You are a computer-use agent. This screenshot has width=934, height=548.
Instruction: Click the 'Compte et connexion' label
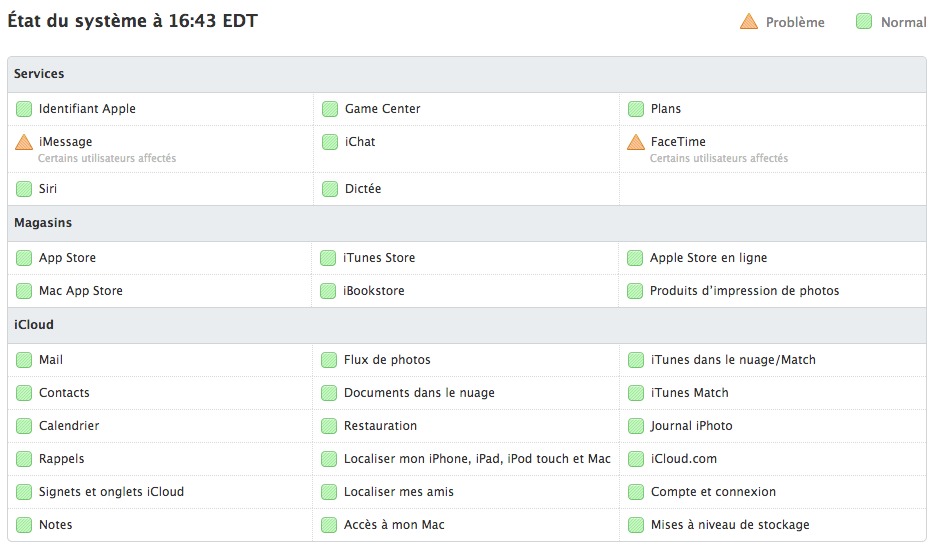pyautogui.click(x=713, y=492)
